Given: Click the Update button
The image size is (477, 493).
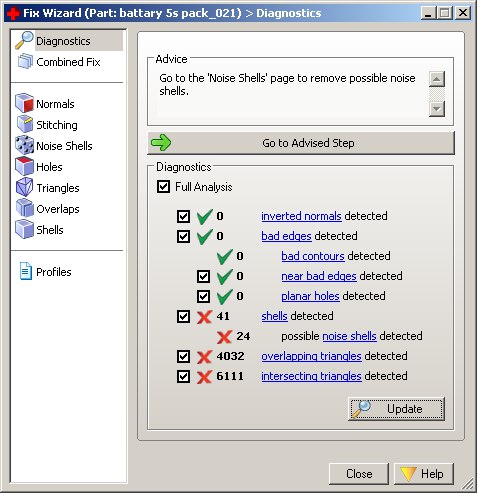Looking at the screenshot, I should tap(396, 409).
